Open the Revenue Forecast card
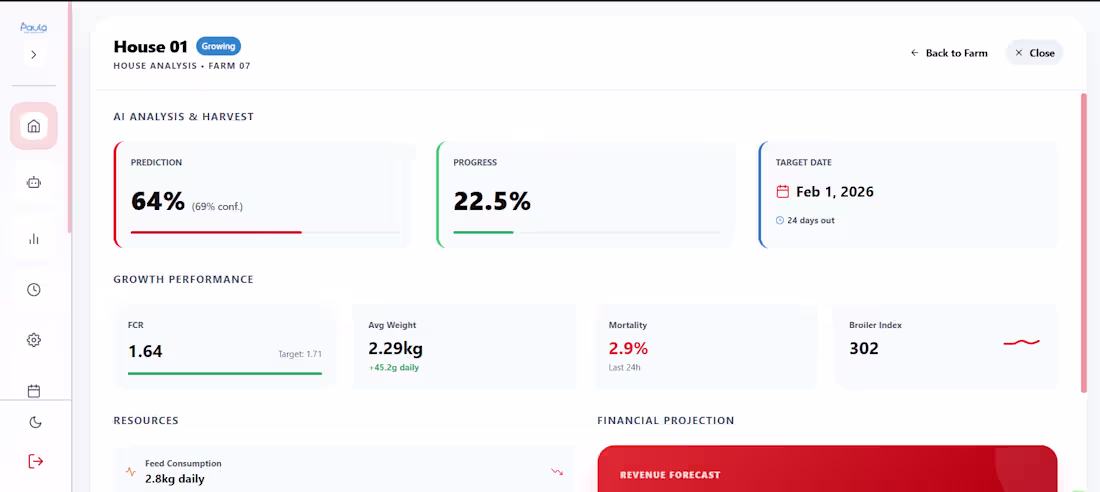1100x492 pixels. click(x=827, y=469)
